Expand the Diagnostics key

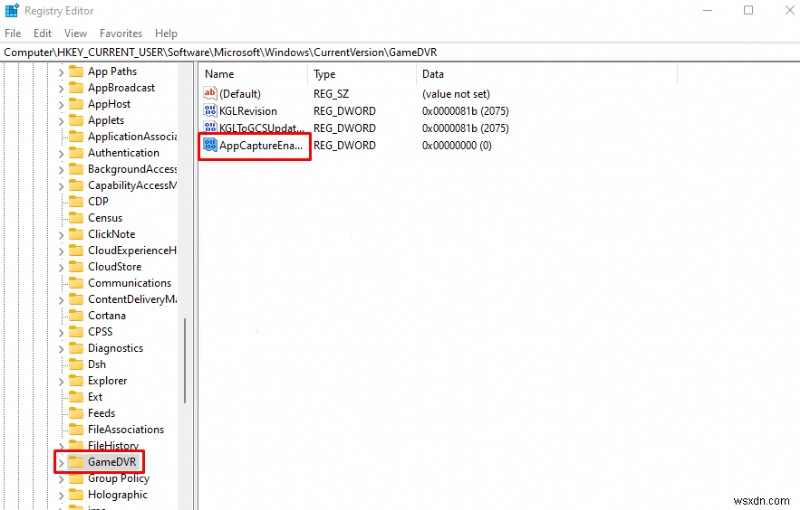point(61,349)
